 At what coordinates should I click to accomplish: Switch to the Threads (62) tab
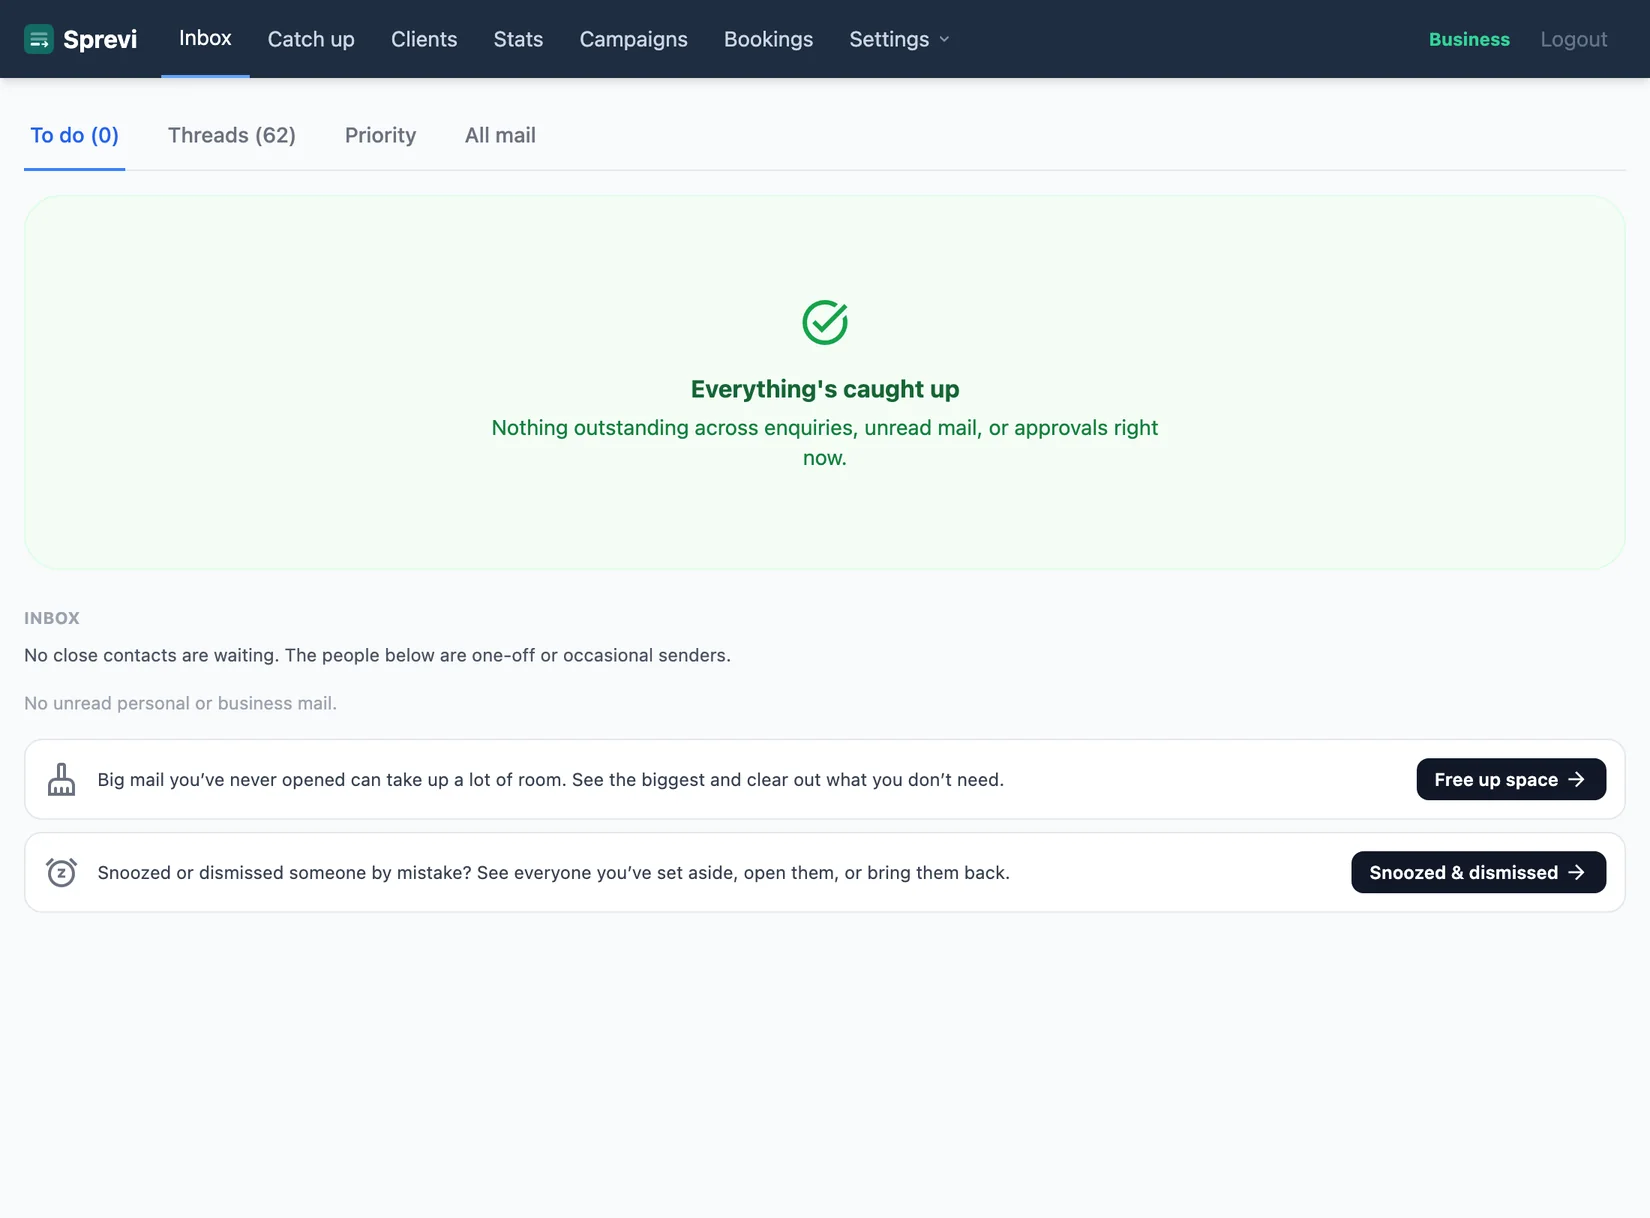(x=232, y=135)
